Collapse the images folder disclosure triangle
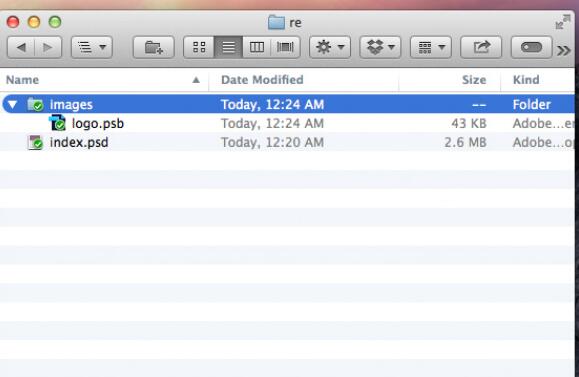579x377 pixels. point(13,104)
